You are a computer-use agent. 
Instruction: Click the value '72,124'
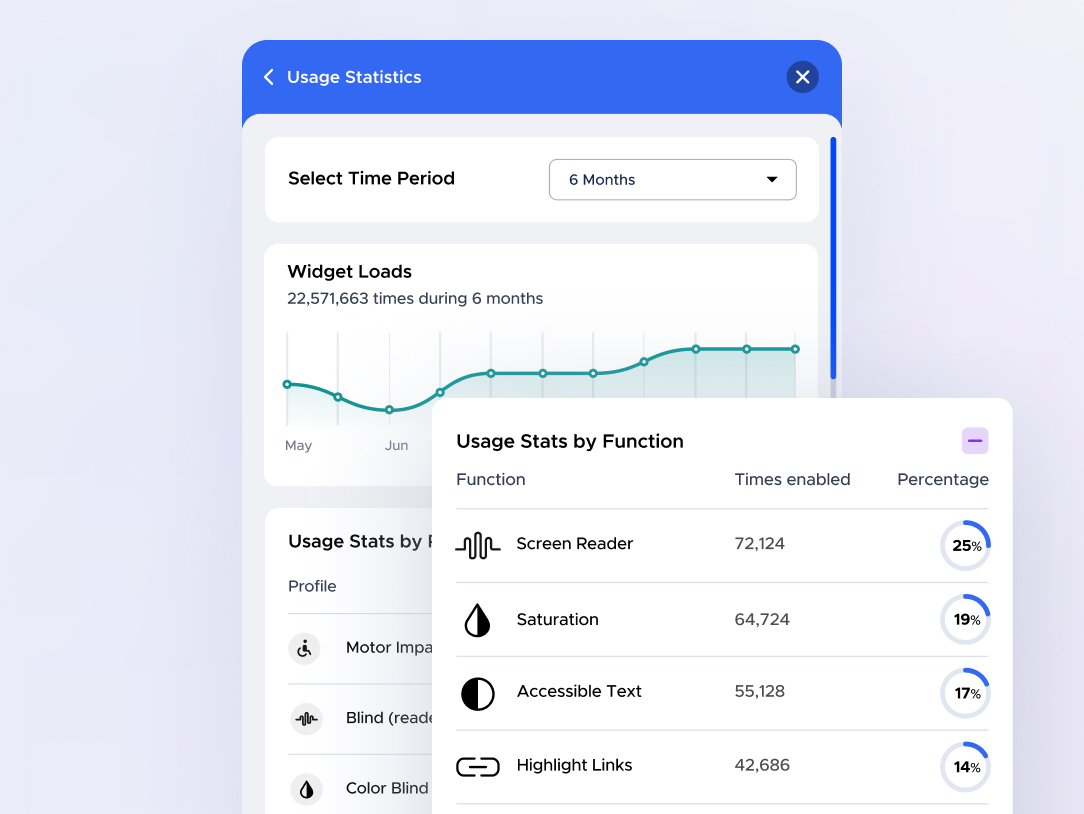click(x=759, y=544)
